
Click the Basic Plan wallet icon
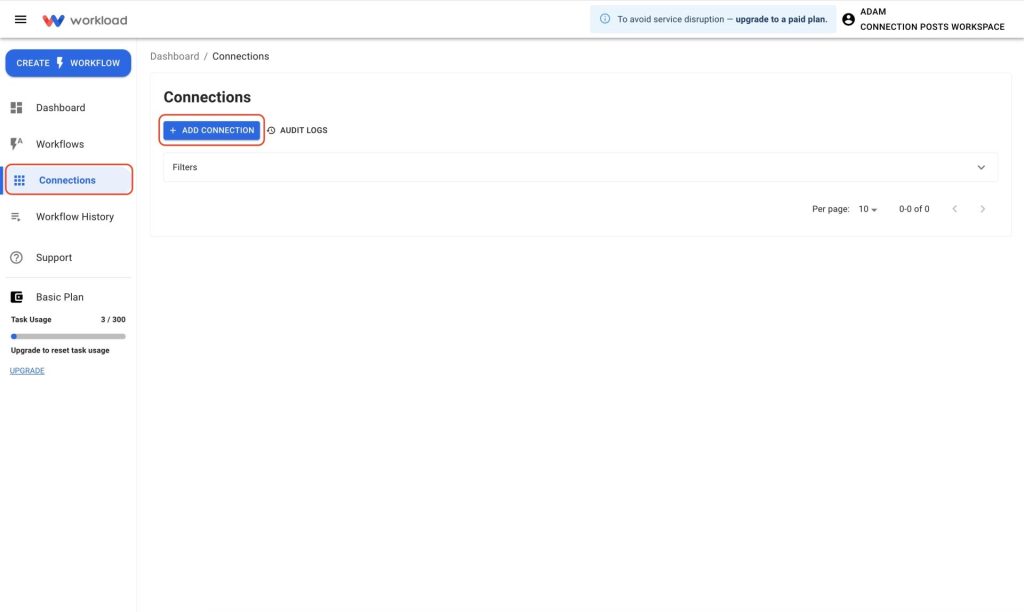tap(16, 297)
